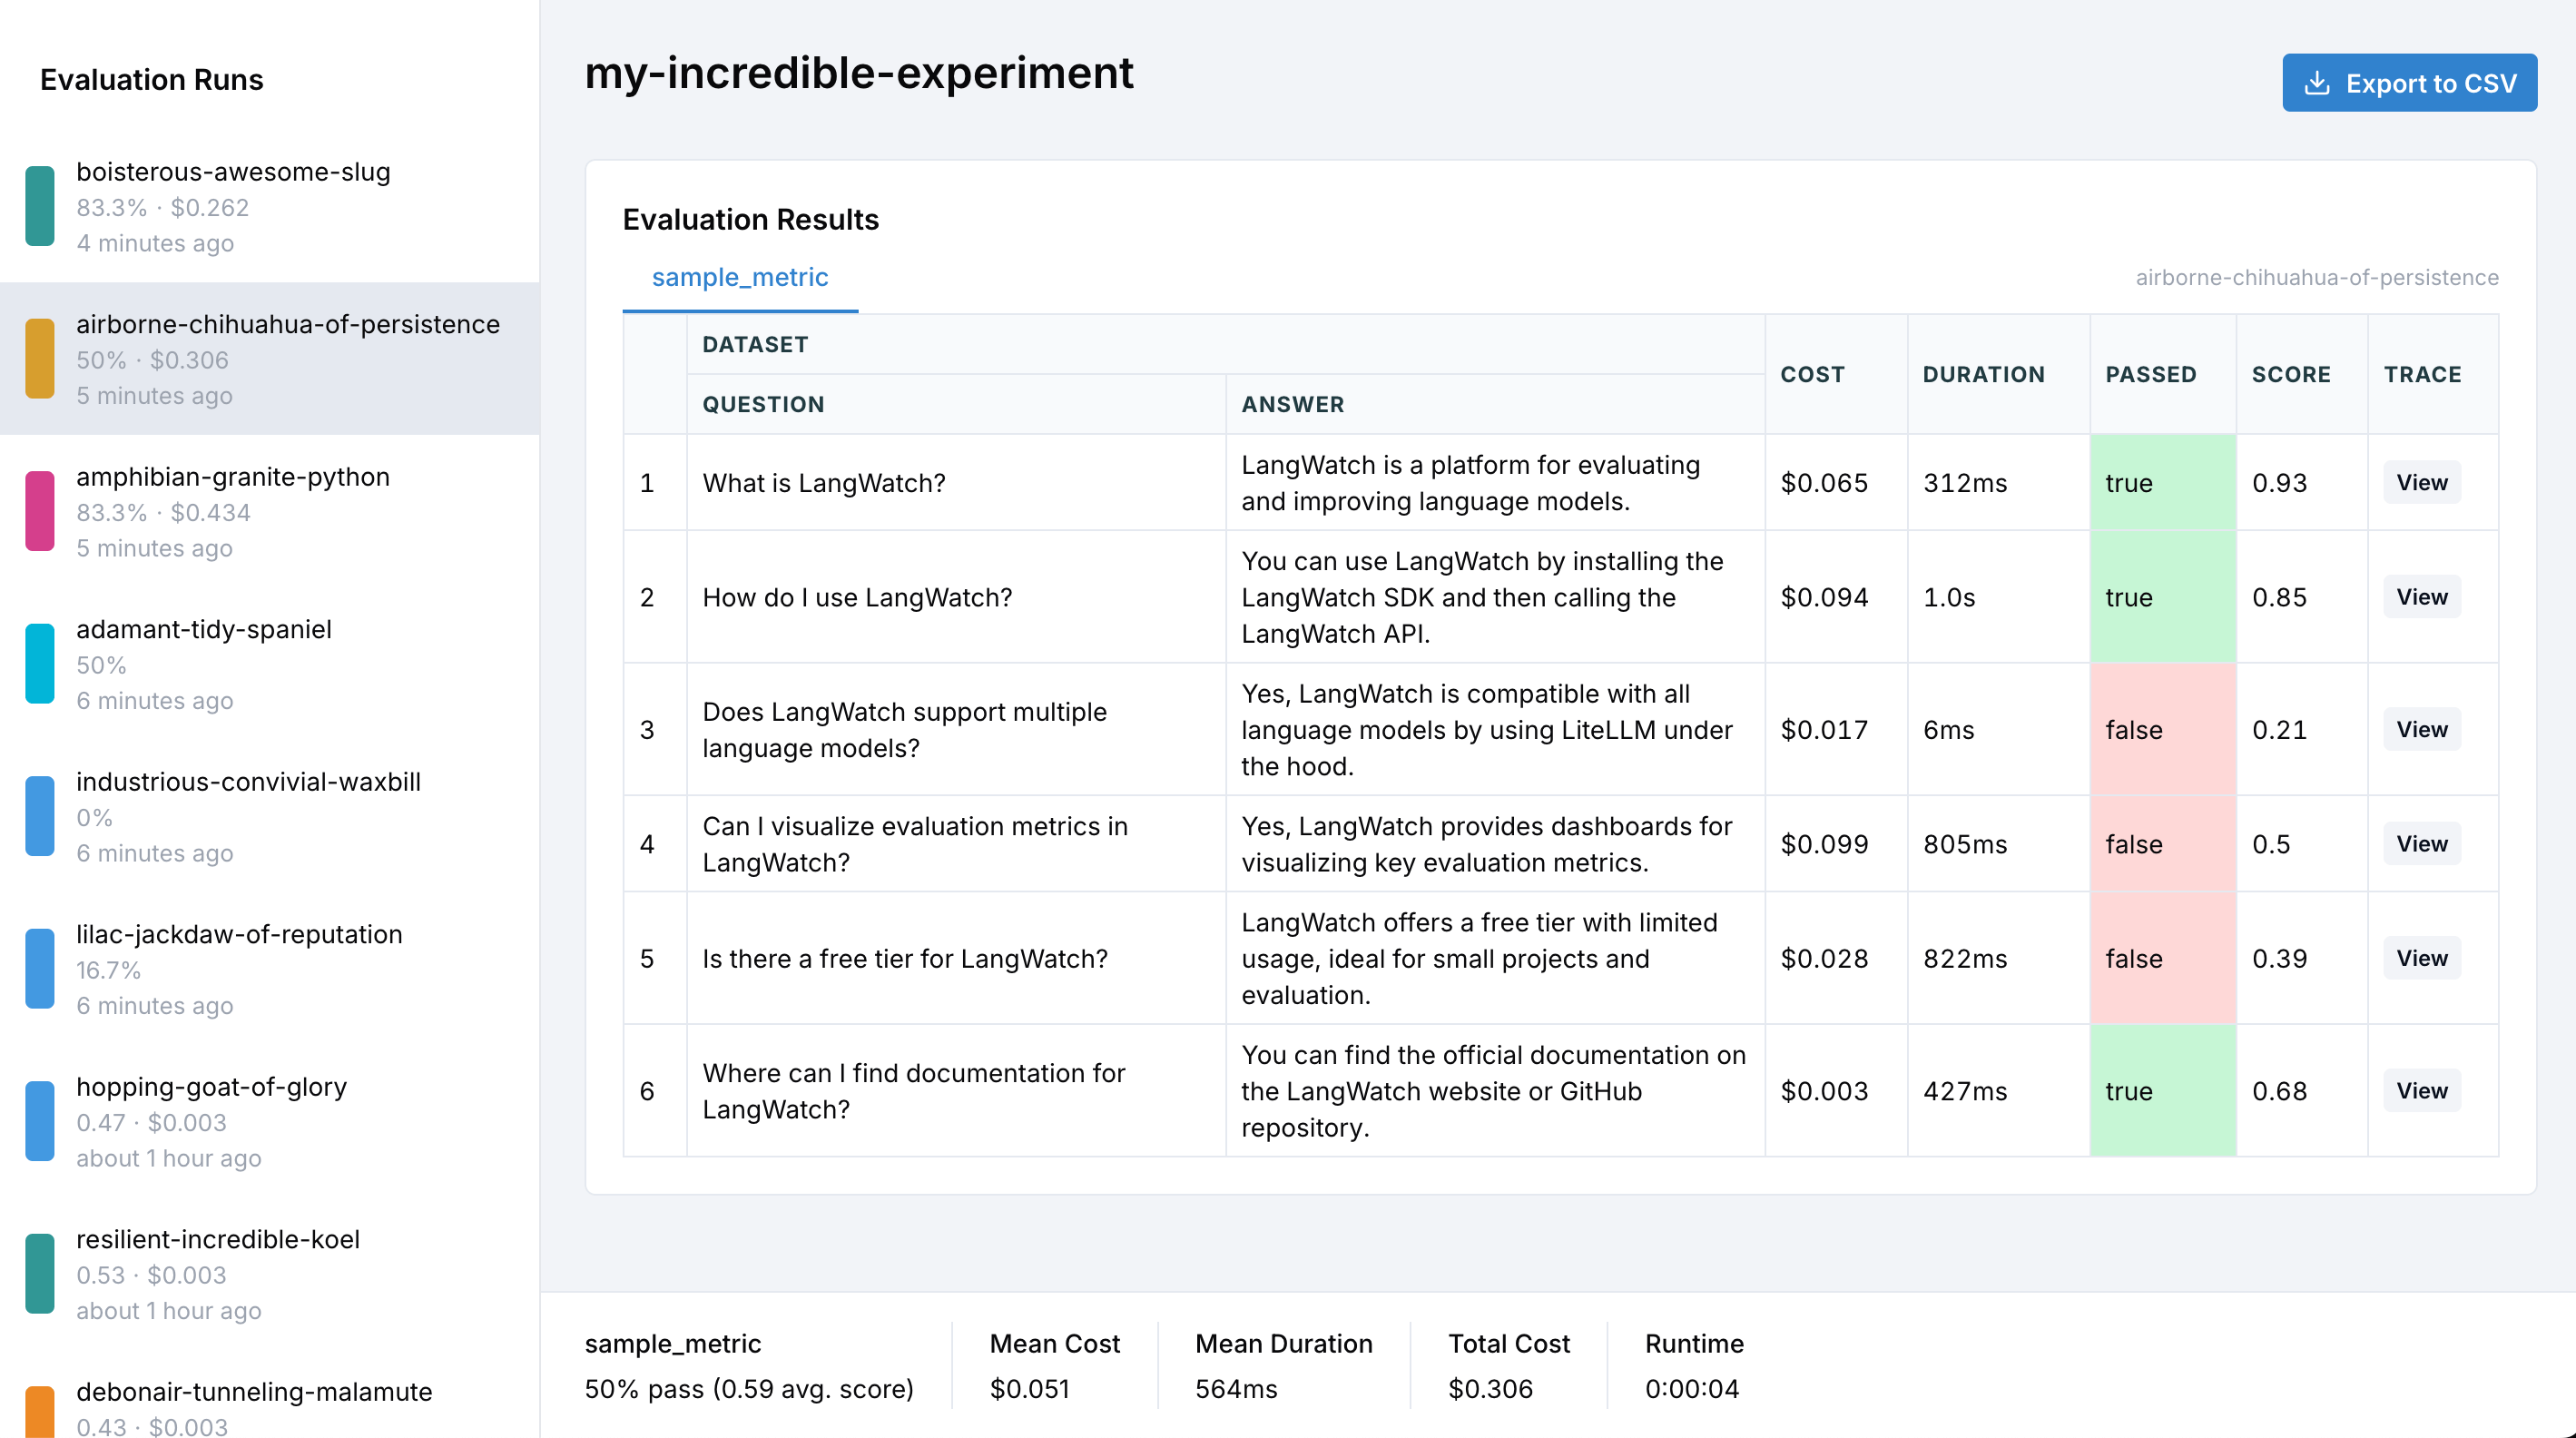Click the '50% pass (0.59 avg. score)' text
The height and width of the screenshot is (1438, 2576).
(x=749, y=1389)
